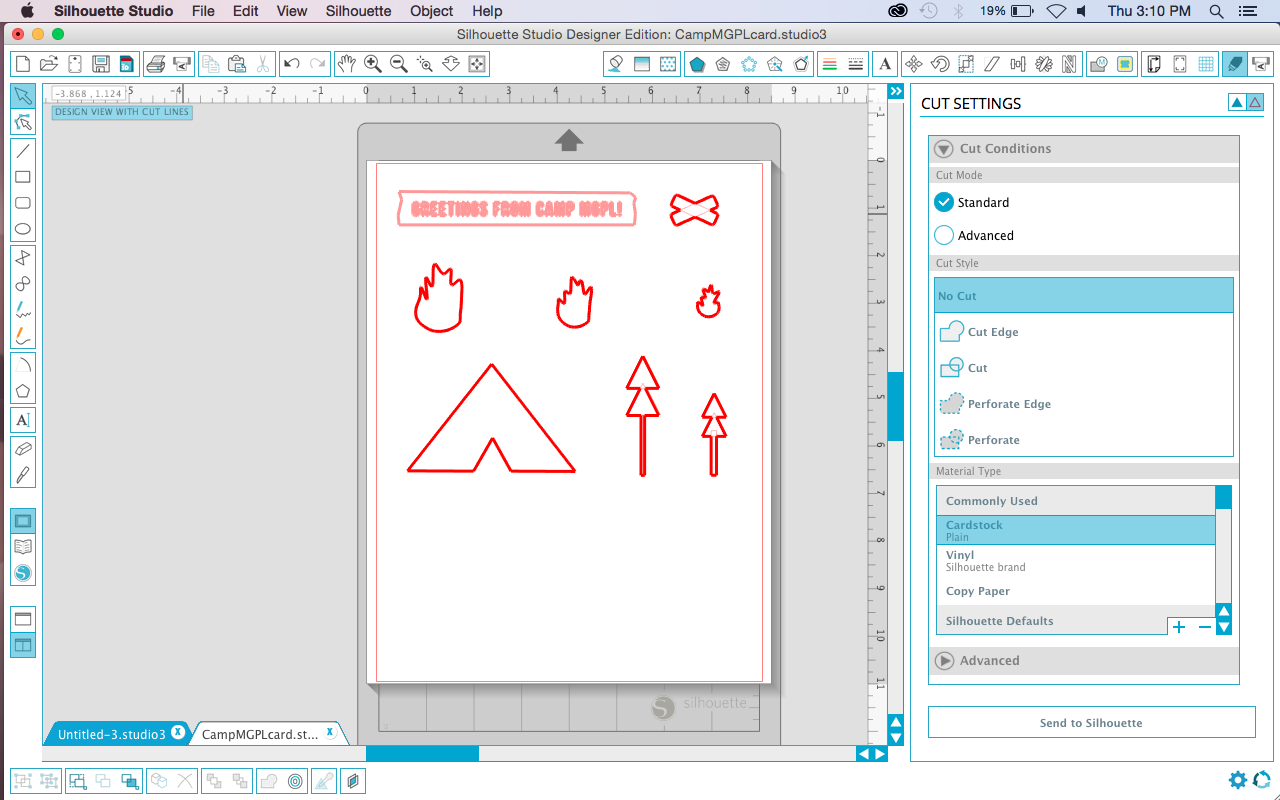Save the document with floppy icon

coord(101,64)
